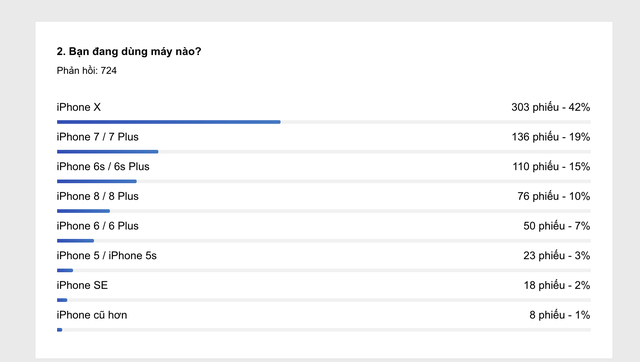Image resolution: width=640 pixels, height=362 pixels.
Task: Click the iPhone X blue progress bar
Action: (x=169, y=122)
